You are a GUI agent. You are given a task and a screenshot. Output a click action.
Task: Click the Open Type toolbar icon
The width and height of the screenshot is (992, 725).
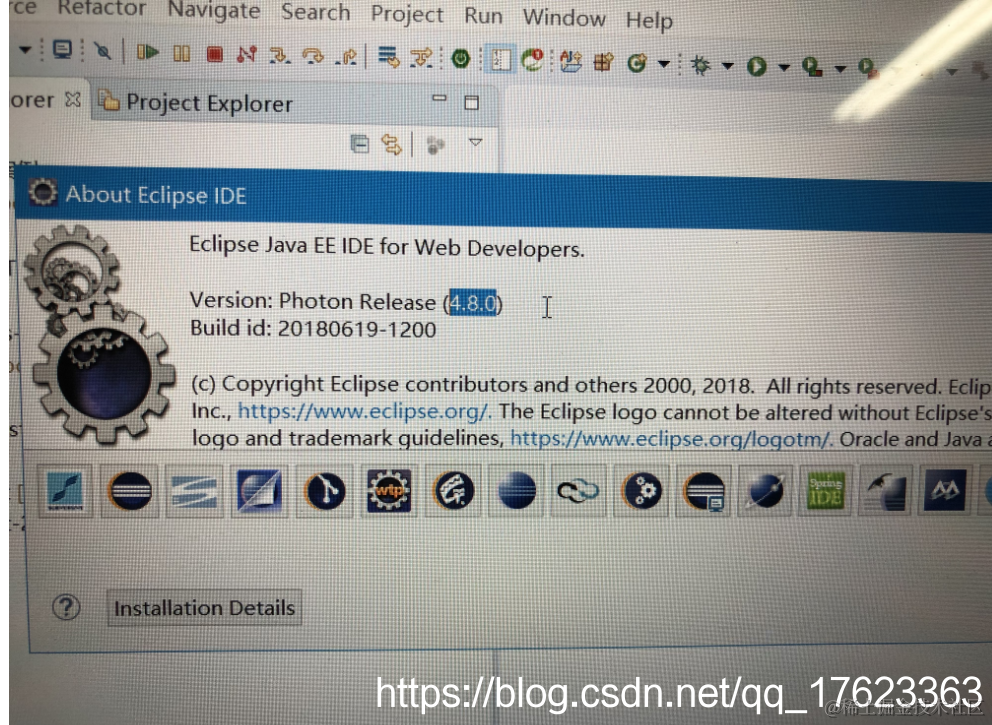571,61
